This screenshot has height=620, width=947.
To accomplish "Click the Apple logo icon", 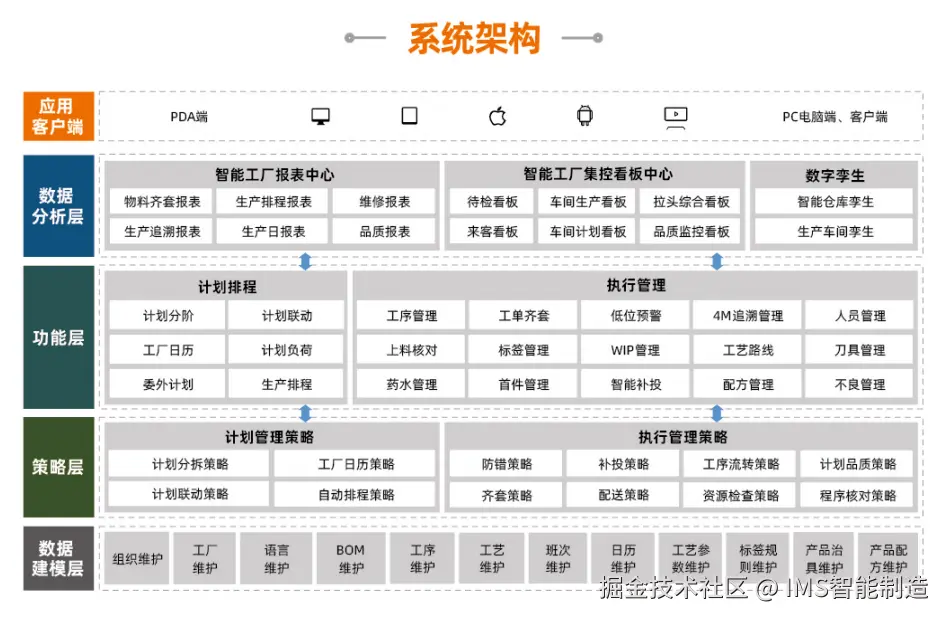I will pos(498,115).
